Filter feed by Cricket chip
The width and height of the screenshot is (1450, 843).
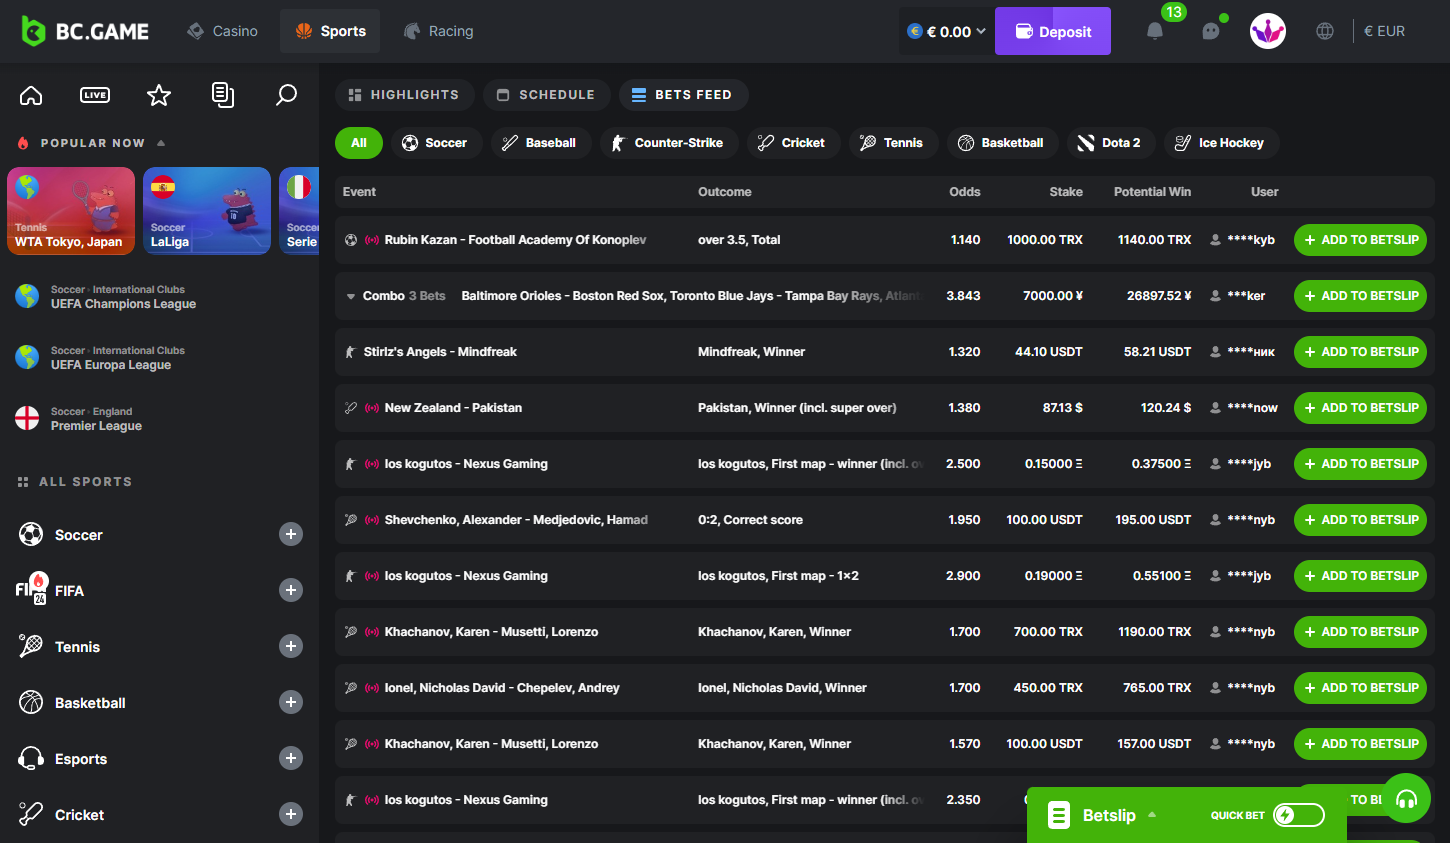tap(793, 143)
